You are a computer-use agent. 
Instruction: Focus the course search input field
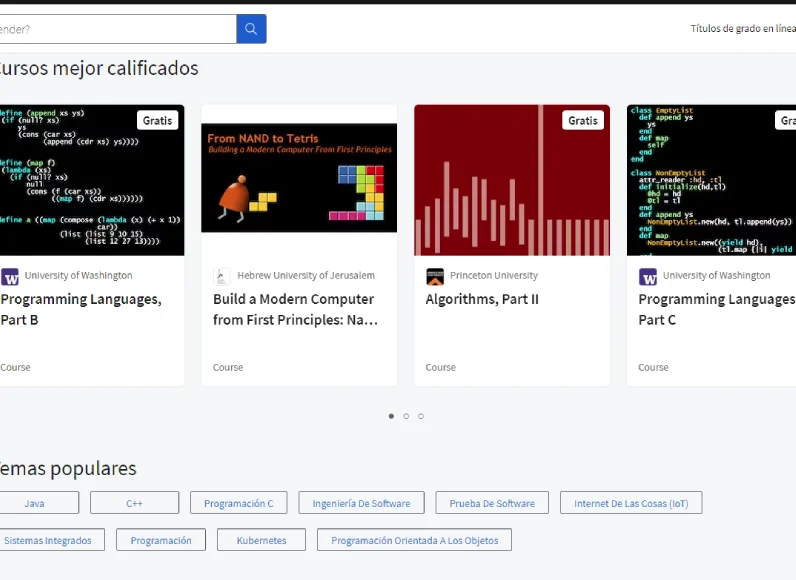[x=118, y=29]
